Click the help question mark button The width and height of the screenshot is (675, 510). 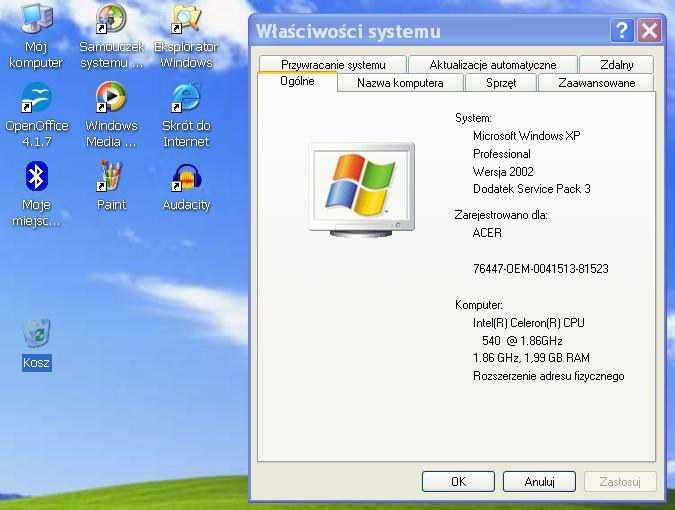622,31
